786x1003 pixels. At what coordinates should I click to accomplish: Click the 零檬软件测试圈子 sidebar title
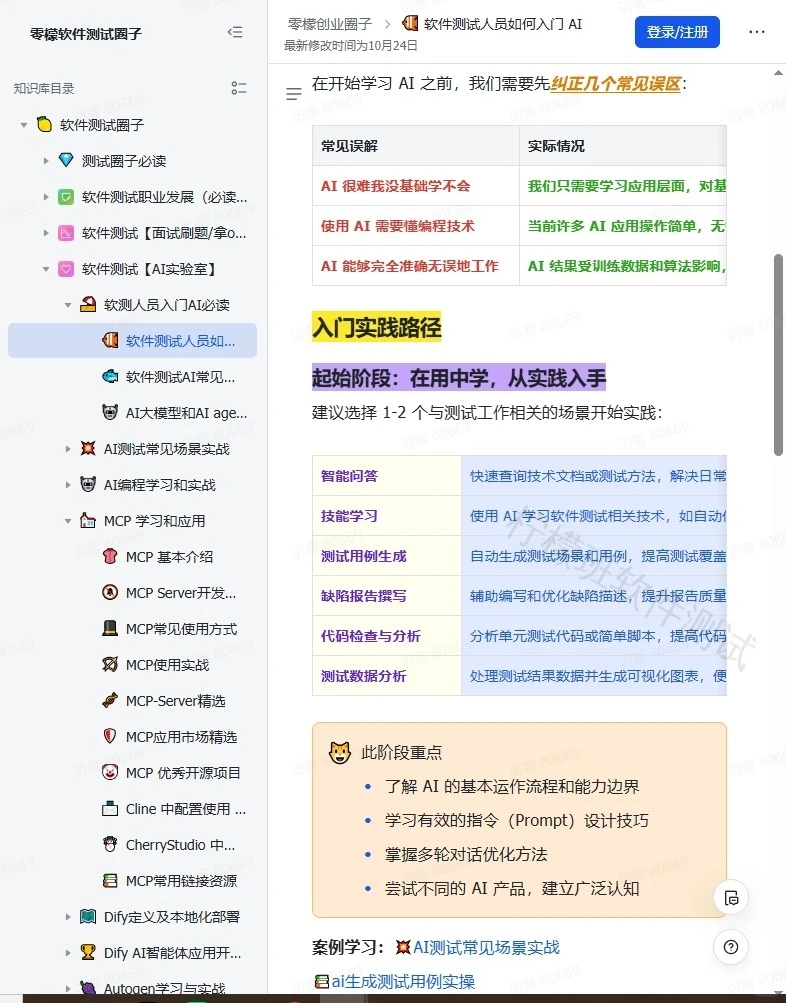pos(86,33)
